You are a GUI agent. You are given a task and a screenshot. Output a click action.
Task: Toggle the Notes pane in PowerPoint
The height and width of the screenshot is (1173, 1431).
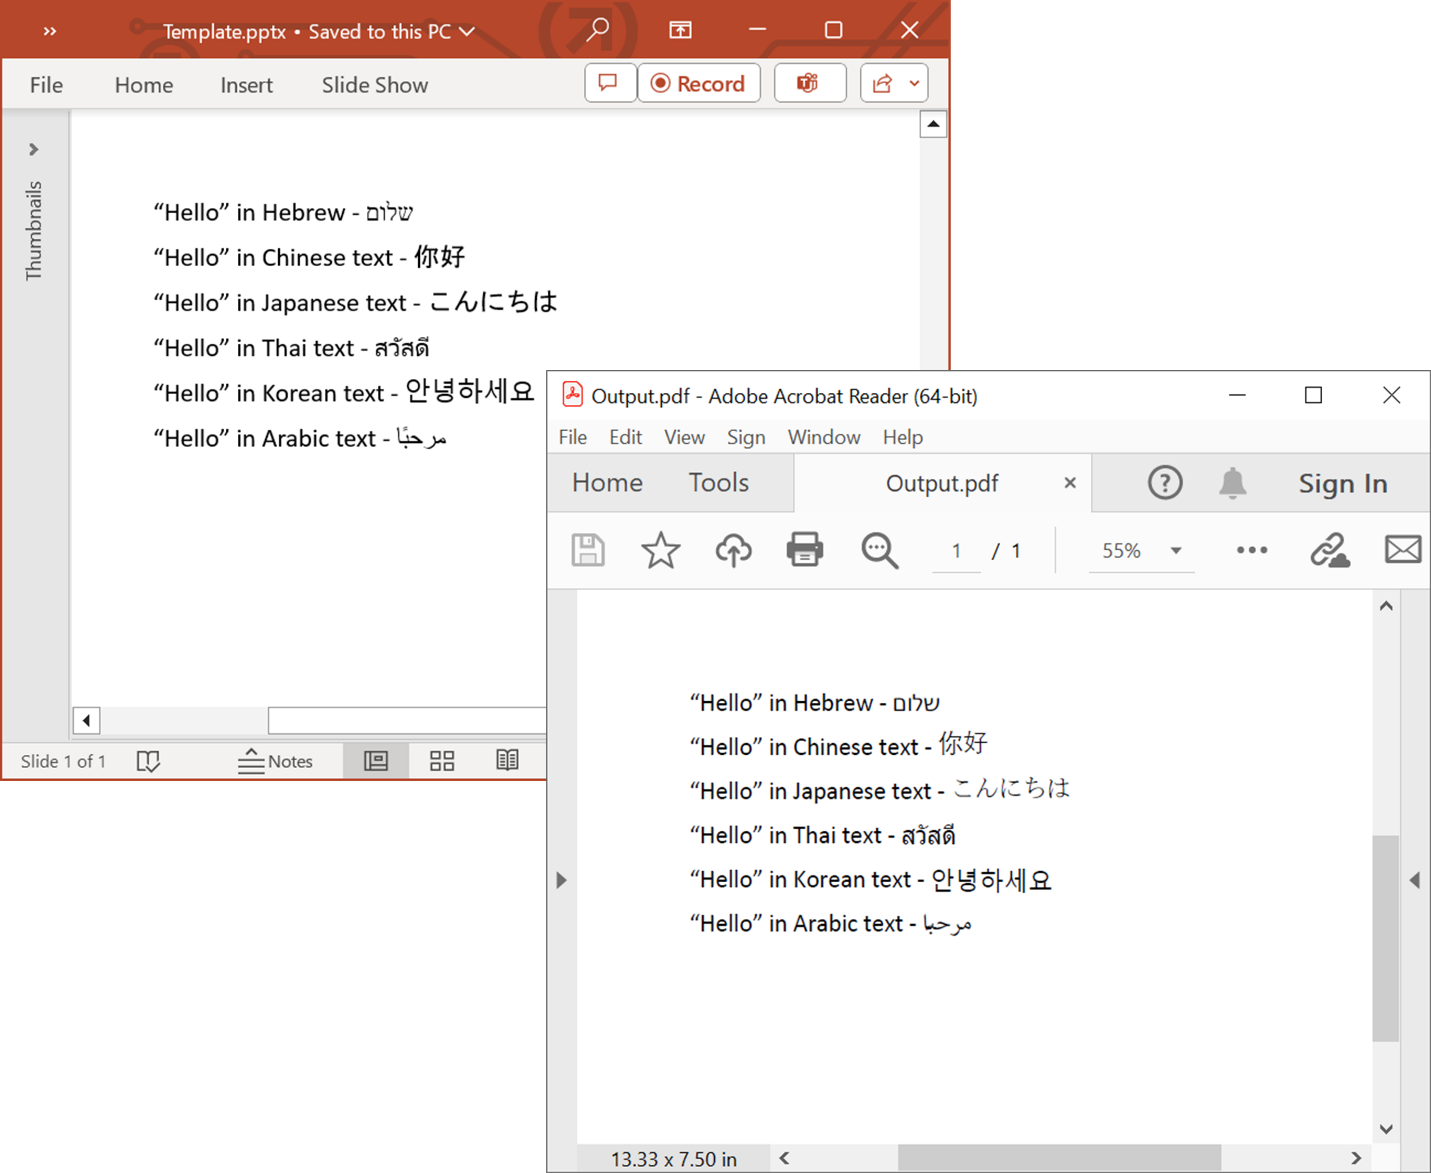(275, 761)
